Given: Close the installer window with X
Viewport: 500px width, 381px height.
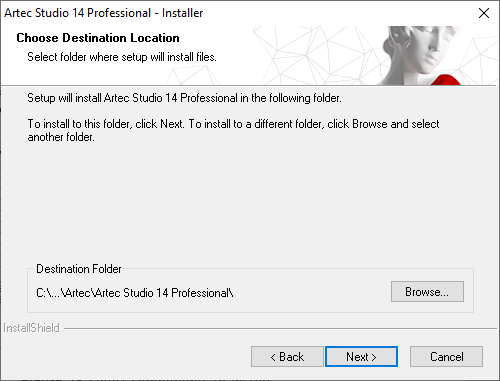Looking at the screenshot, I should 484,13.
